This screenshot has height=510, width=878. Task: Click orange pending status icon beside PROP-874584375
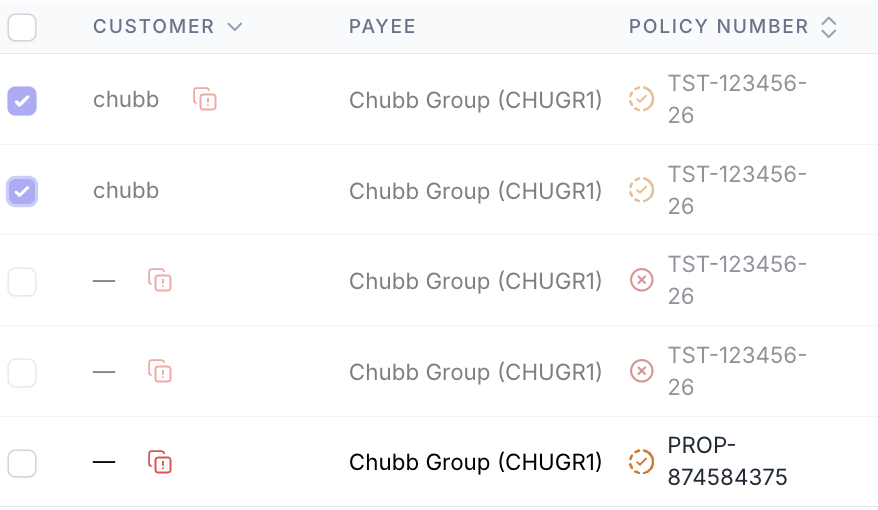641,462
